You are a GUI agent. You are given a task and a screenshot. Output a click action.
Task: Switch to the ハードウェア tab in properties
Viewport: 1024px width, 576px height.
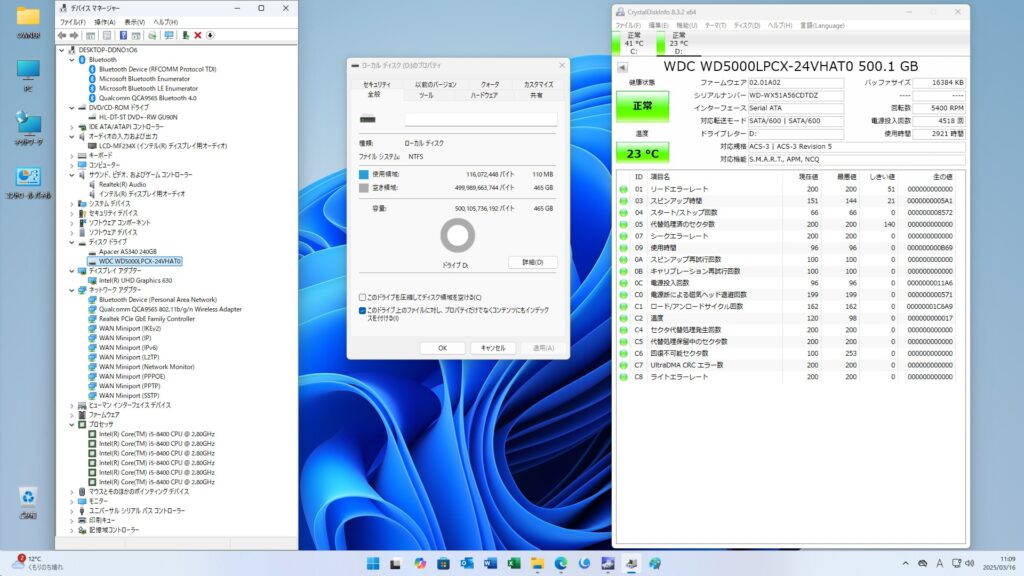coord(484,95)
